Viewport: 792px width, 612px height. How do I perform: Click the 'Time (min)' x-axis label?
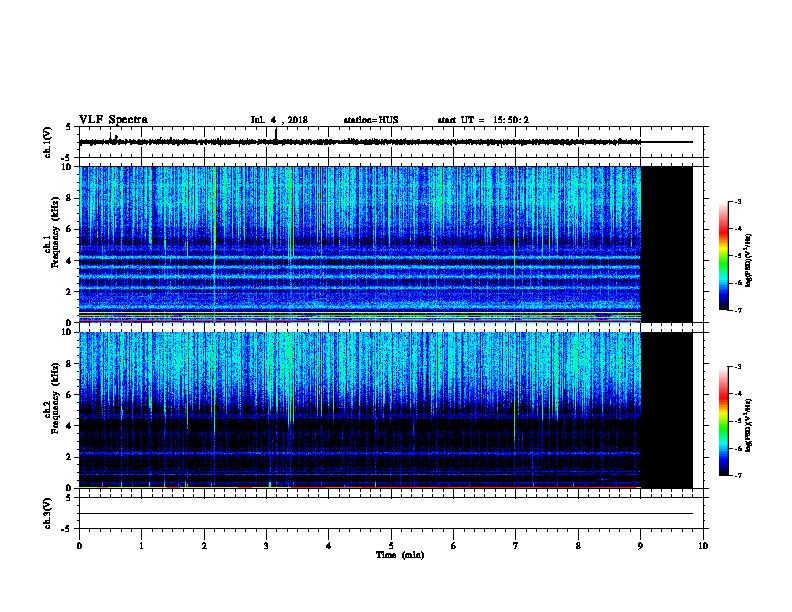click(x=400, y=555)
